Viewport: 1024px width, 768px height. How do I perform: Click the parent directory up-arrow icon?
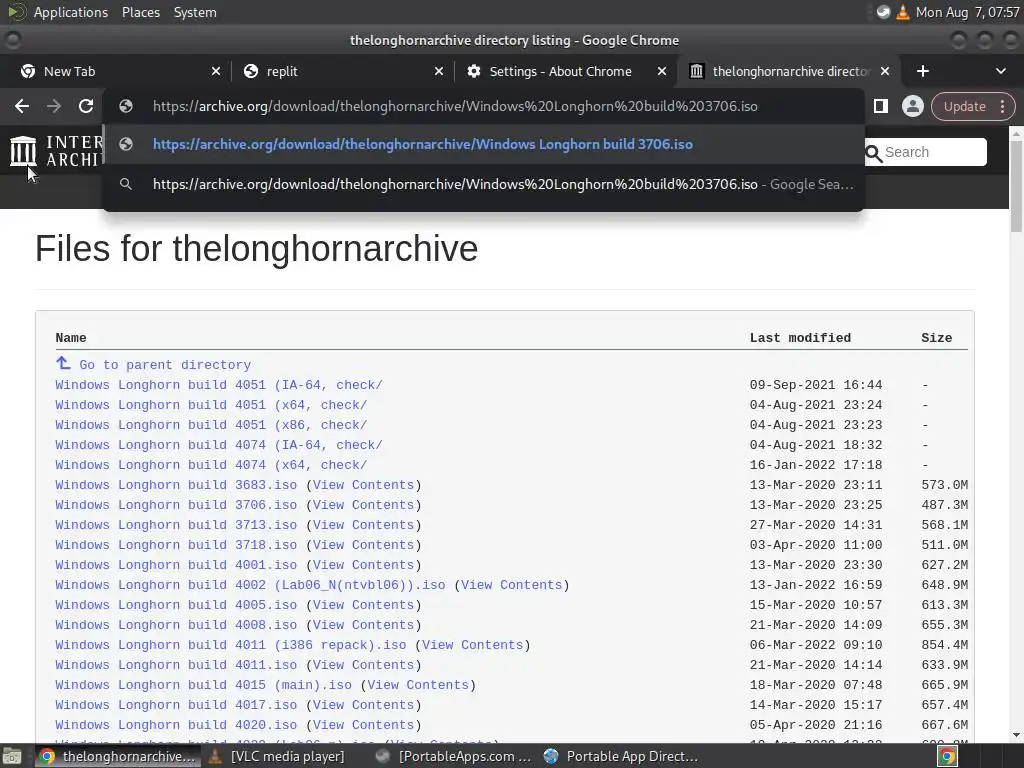(63, 363)
